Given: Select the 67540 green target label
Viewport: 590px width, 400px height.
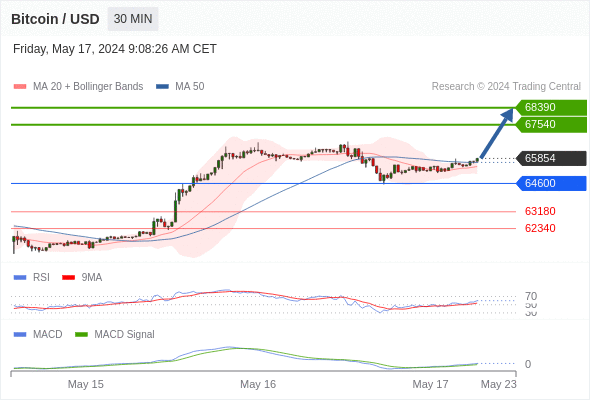Looking at the screenshot, I should tap(551, 124).
